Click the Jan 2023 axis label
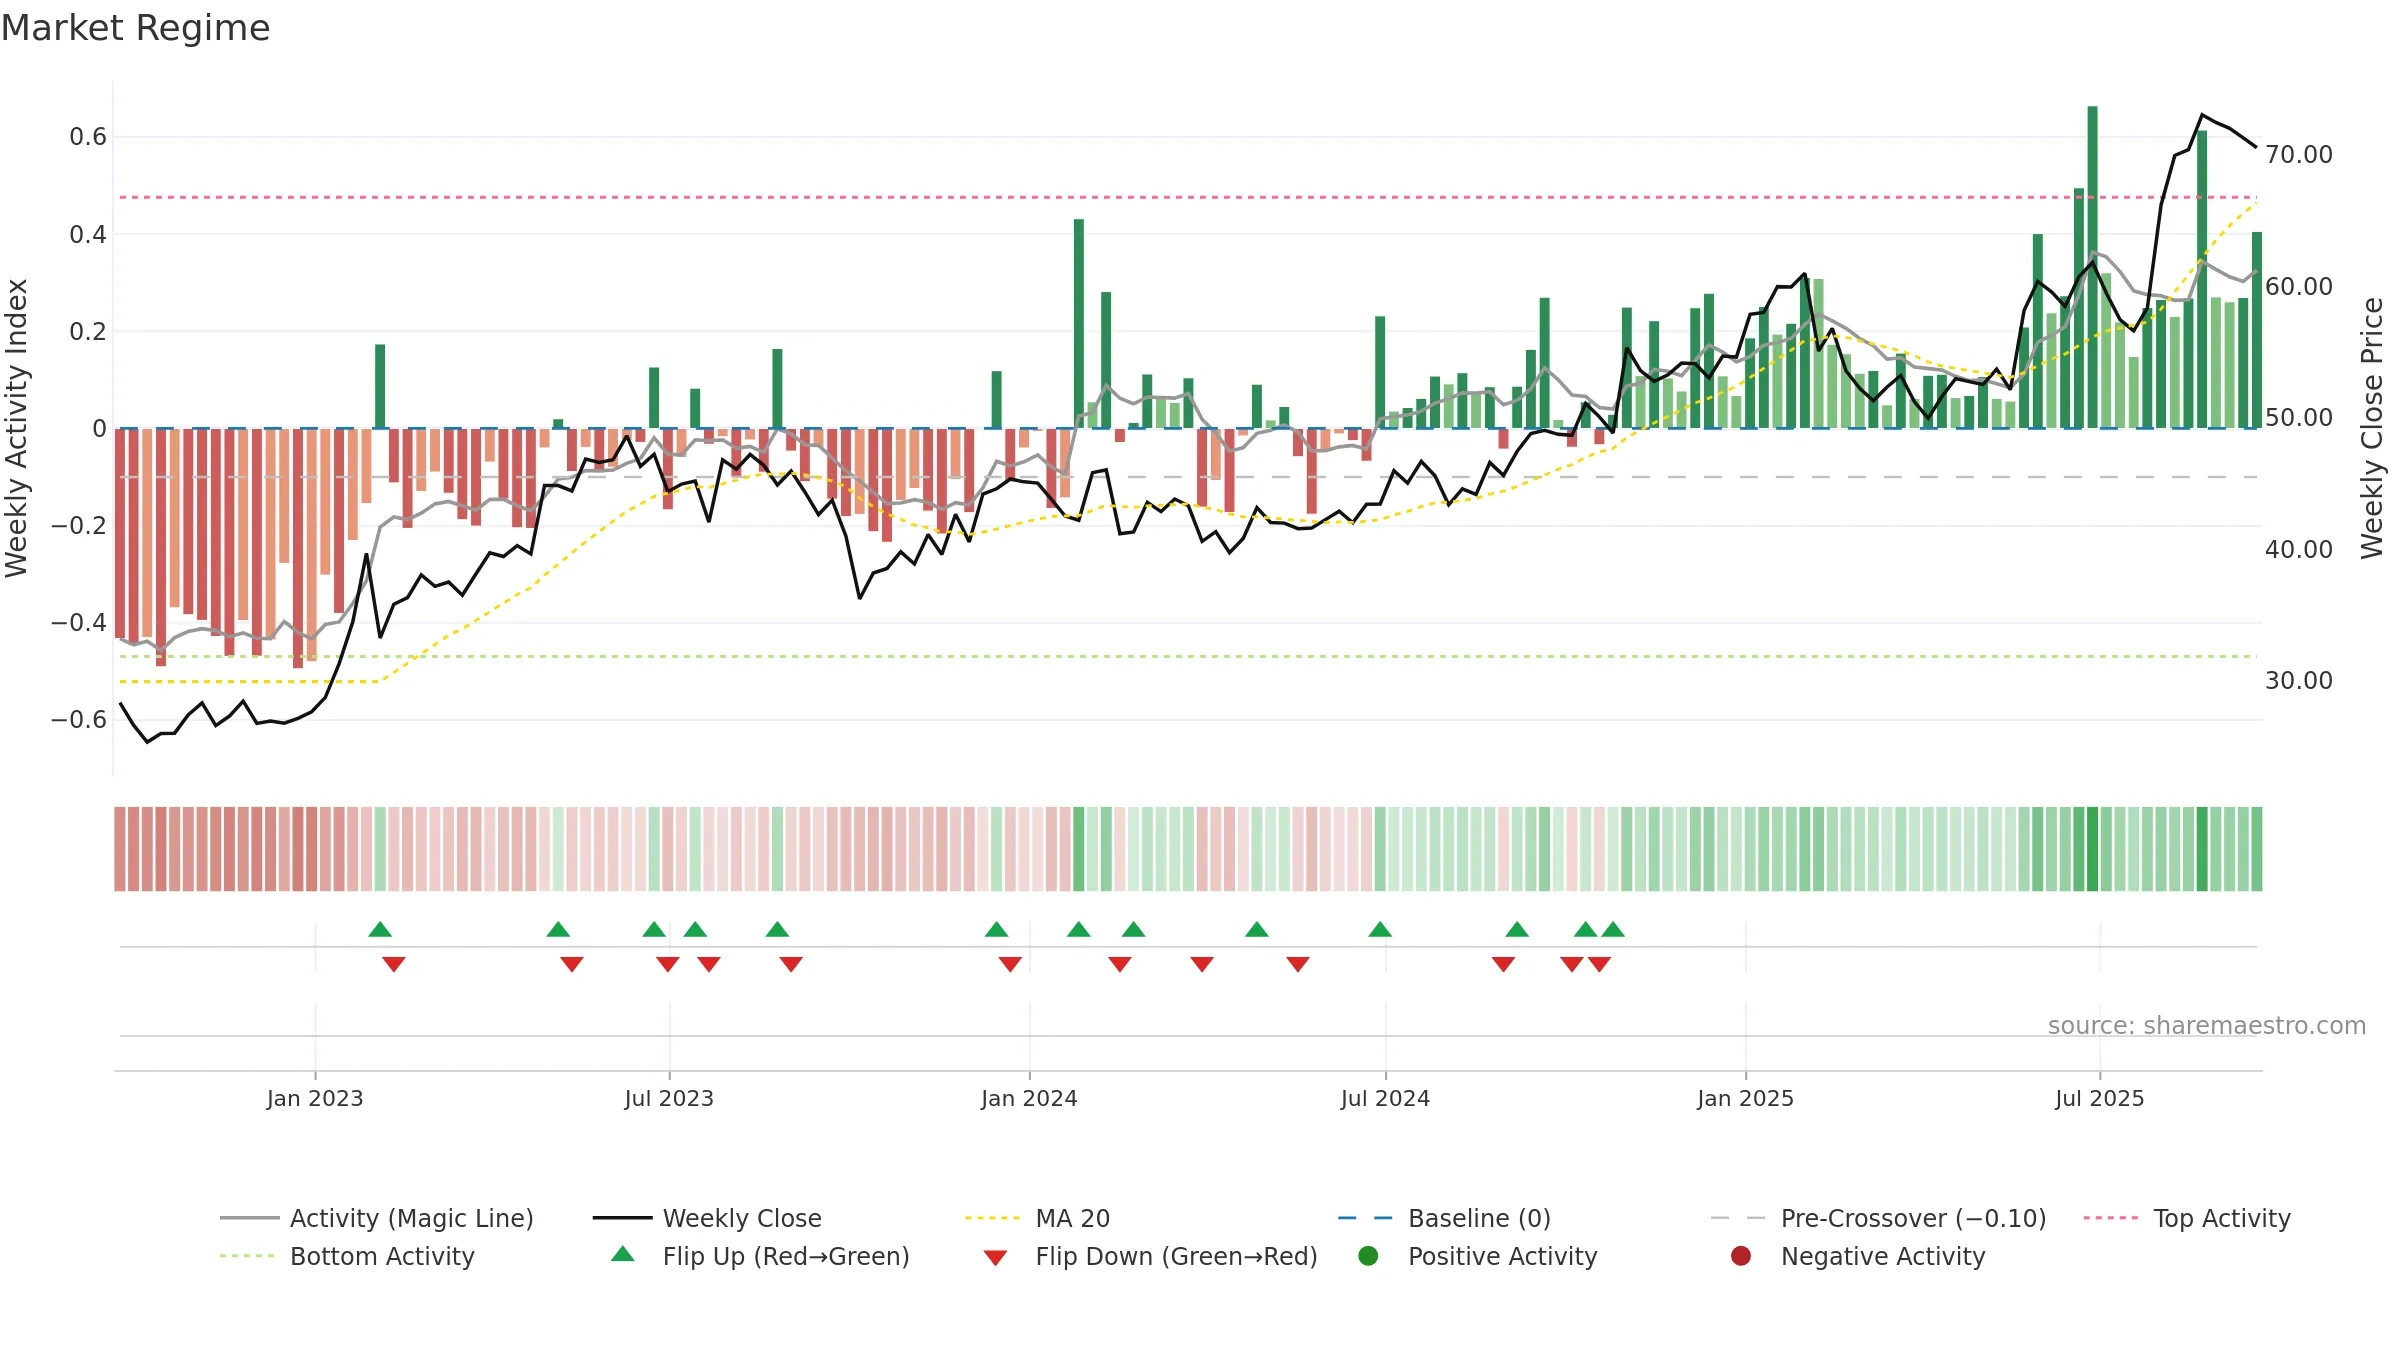The width and height of the screenshot is (2400, 1350). (x=315, y=1098)
